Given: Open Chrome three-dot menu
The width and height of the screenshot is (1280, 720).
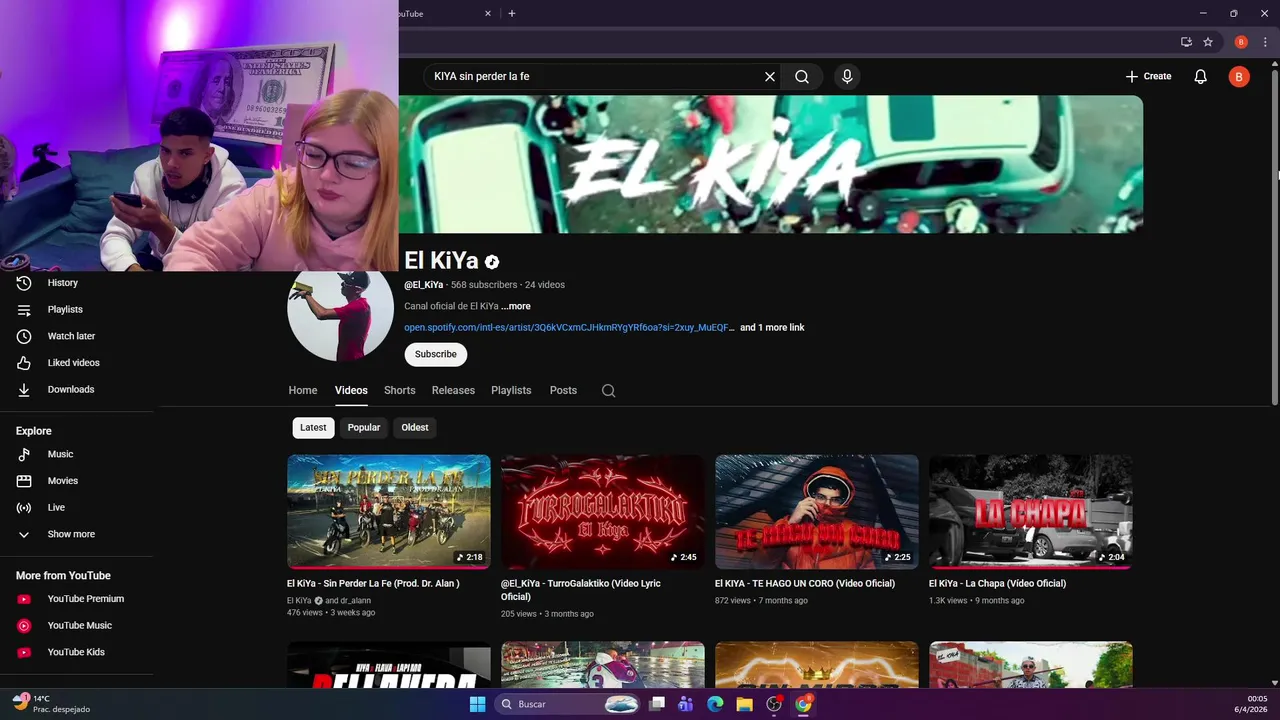Looking at the screenshot, I should [1265, 42].
